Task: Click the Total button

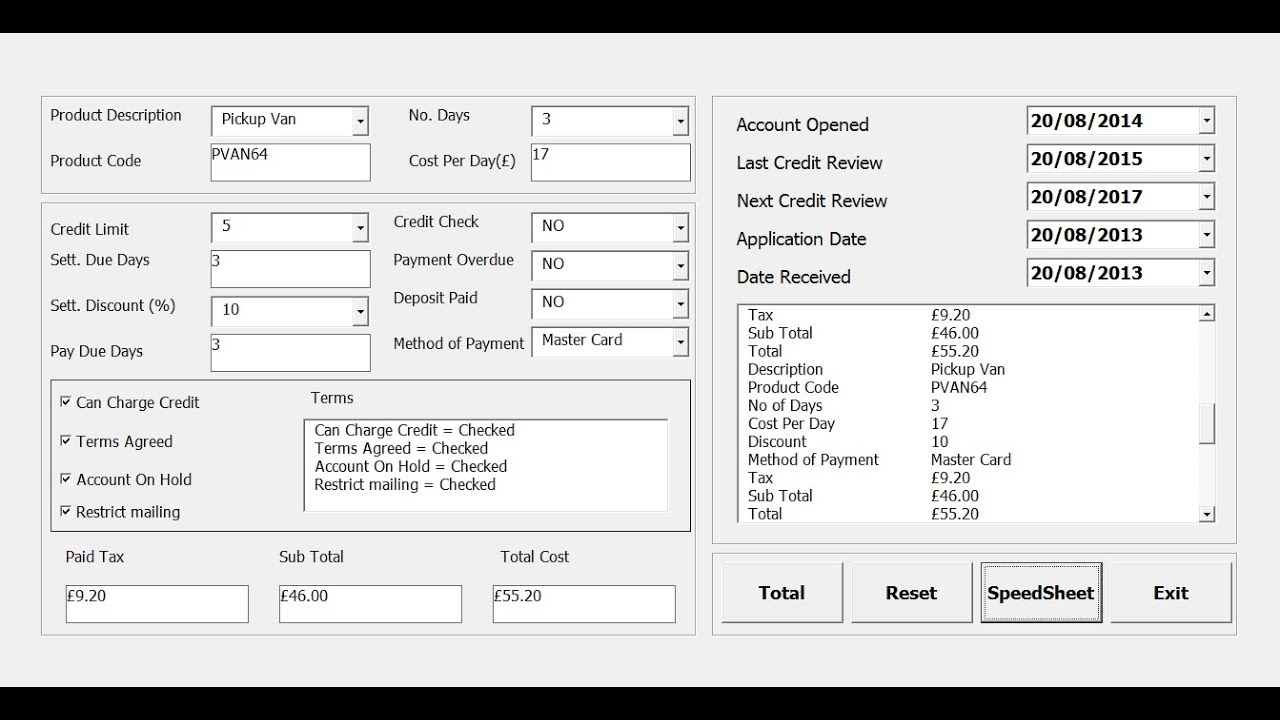Action: [782, 593]
